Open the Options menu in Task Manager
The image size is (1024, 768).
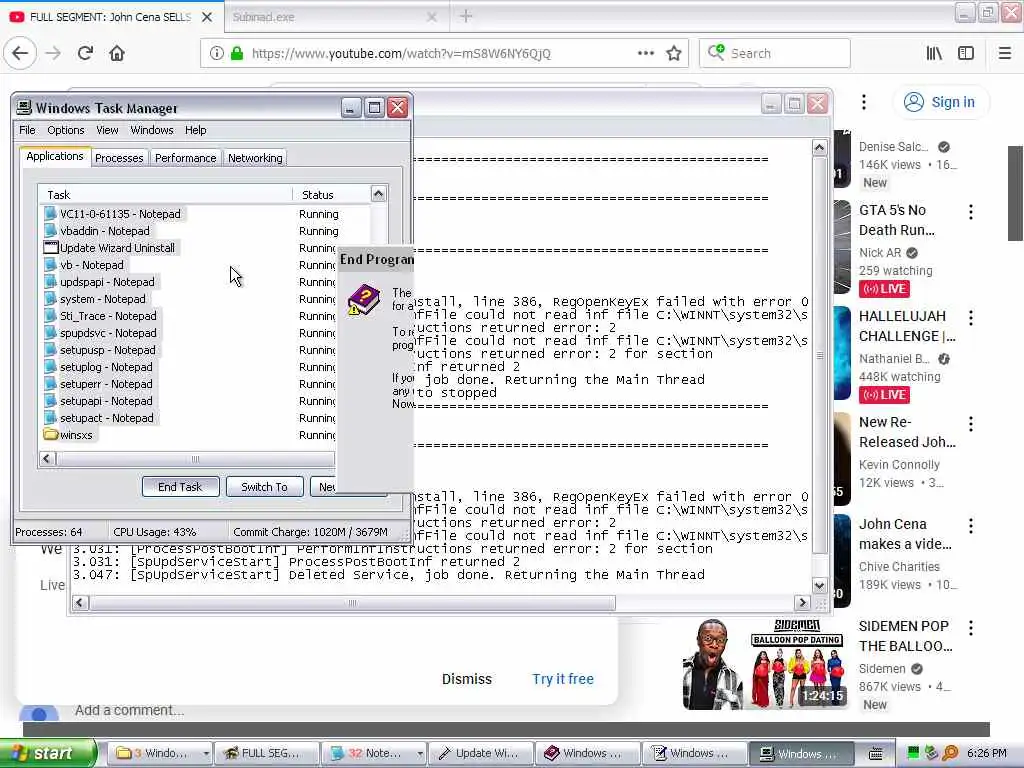tap(65, 130)
